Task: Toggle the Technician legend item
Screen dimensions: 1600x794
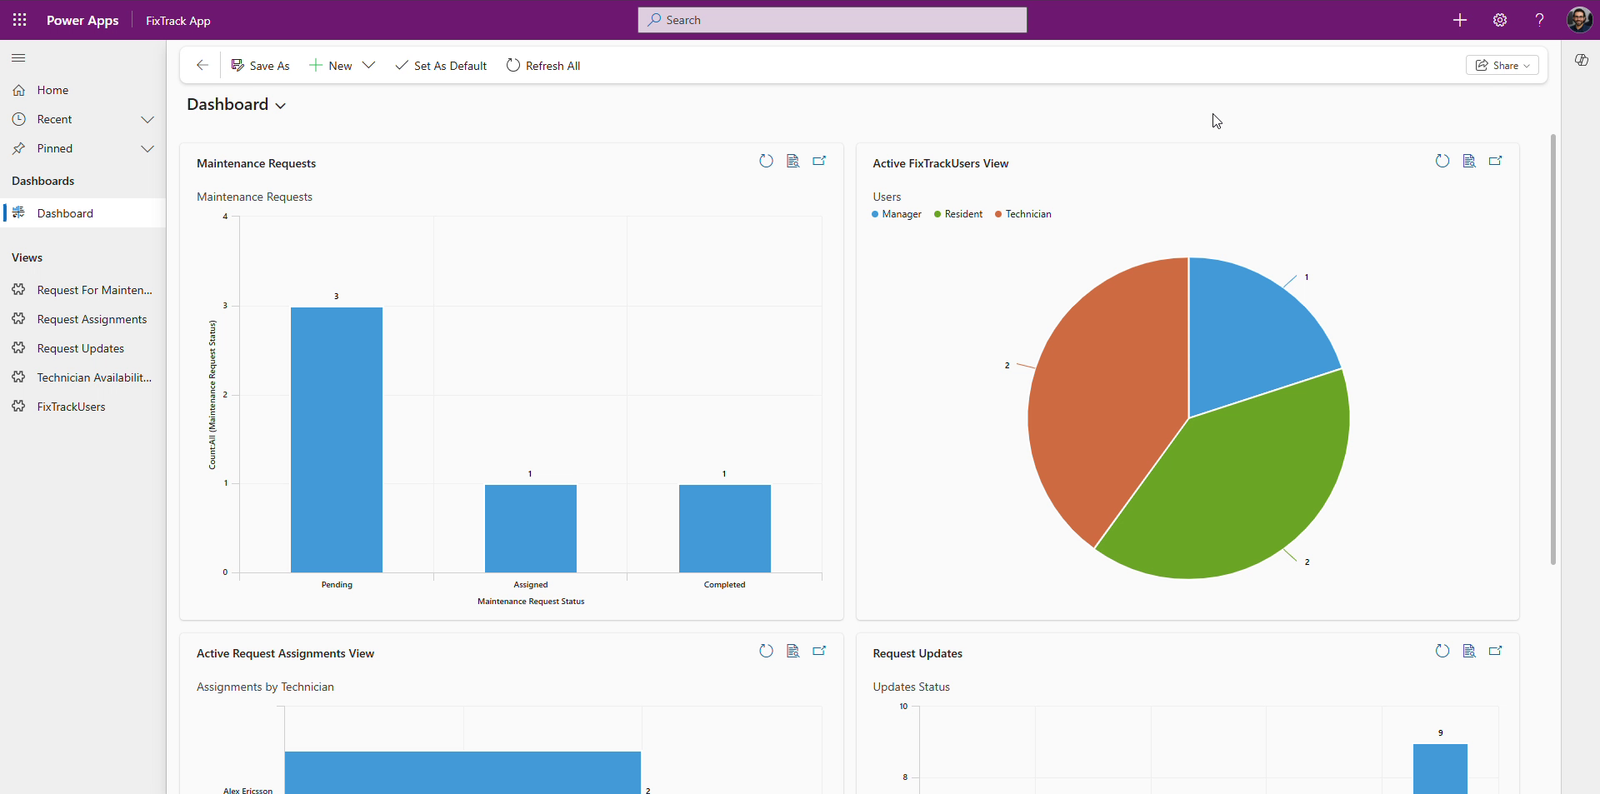Action: (x=1023, y=214)
